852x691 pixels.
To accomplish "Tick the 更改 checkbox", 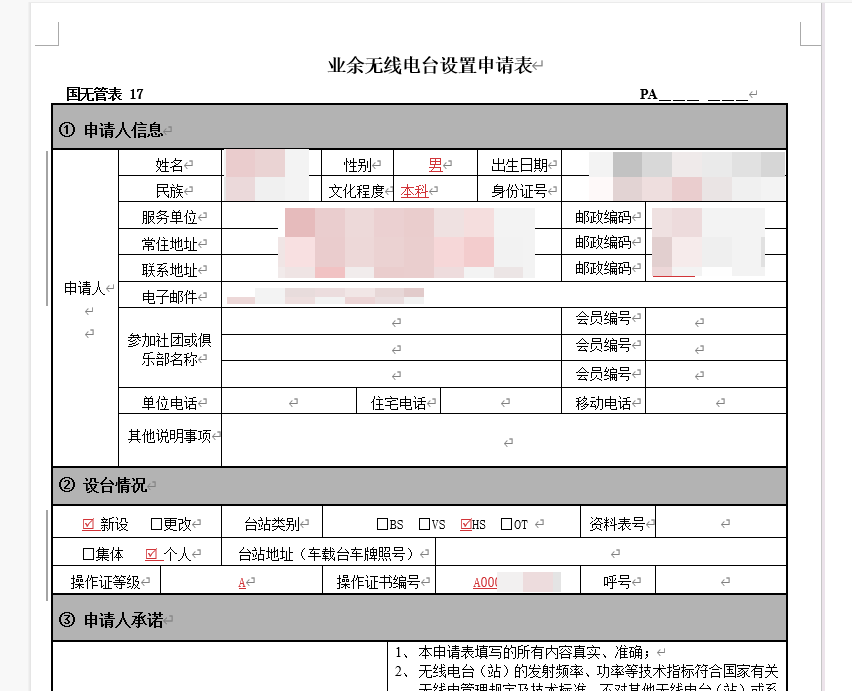I will coord(156,524).
